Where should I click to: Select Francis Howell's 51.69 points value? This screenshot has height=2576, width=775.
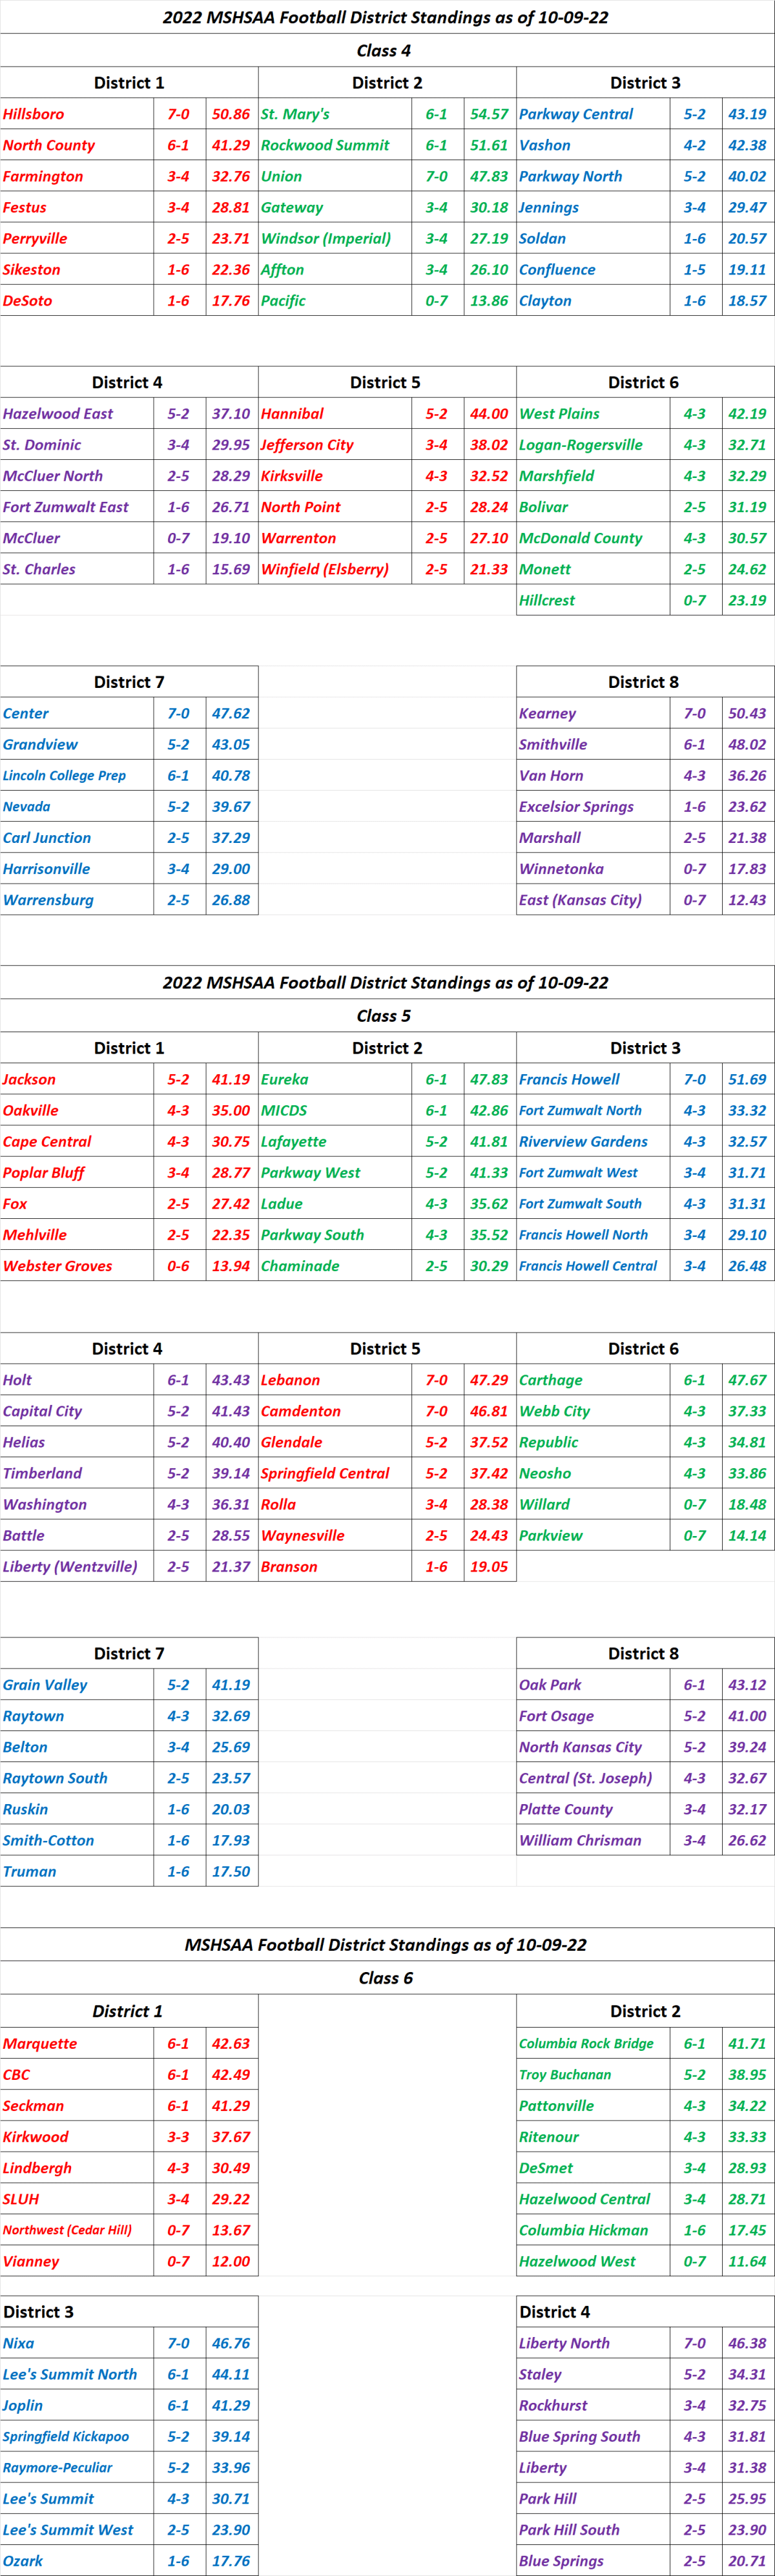(x=748, y=1079)
